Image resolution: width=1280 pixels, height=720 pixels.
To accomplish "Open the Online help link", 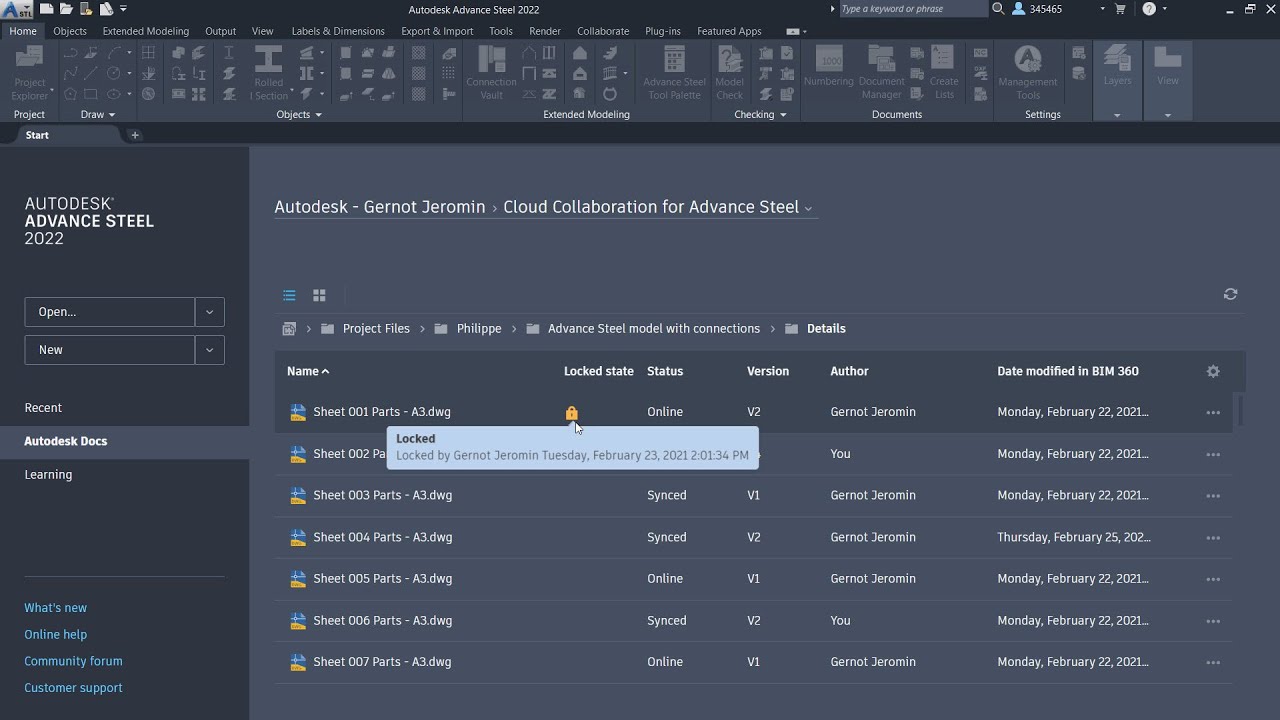I will [56, 635].
